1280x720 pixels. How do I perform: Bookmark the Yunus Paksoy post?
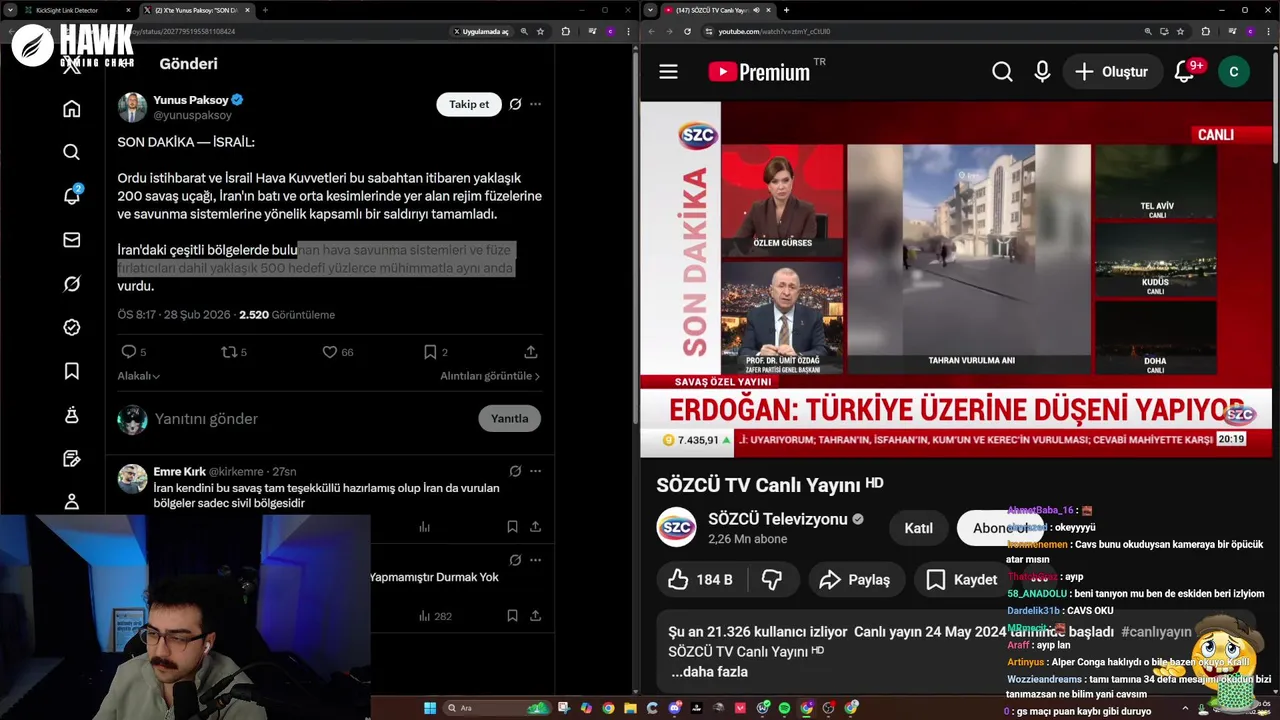coord(430,352)
